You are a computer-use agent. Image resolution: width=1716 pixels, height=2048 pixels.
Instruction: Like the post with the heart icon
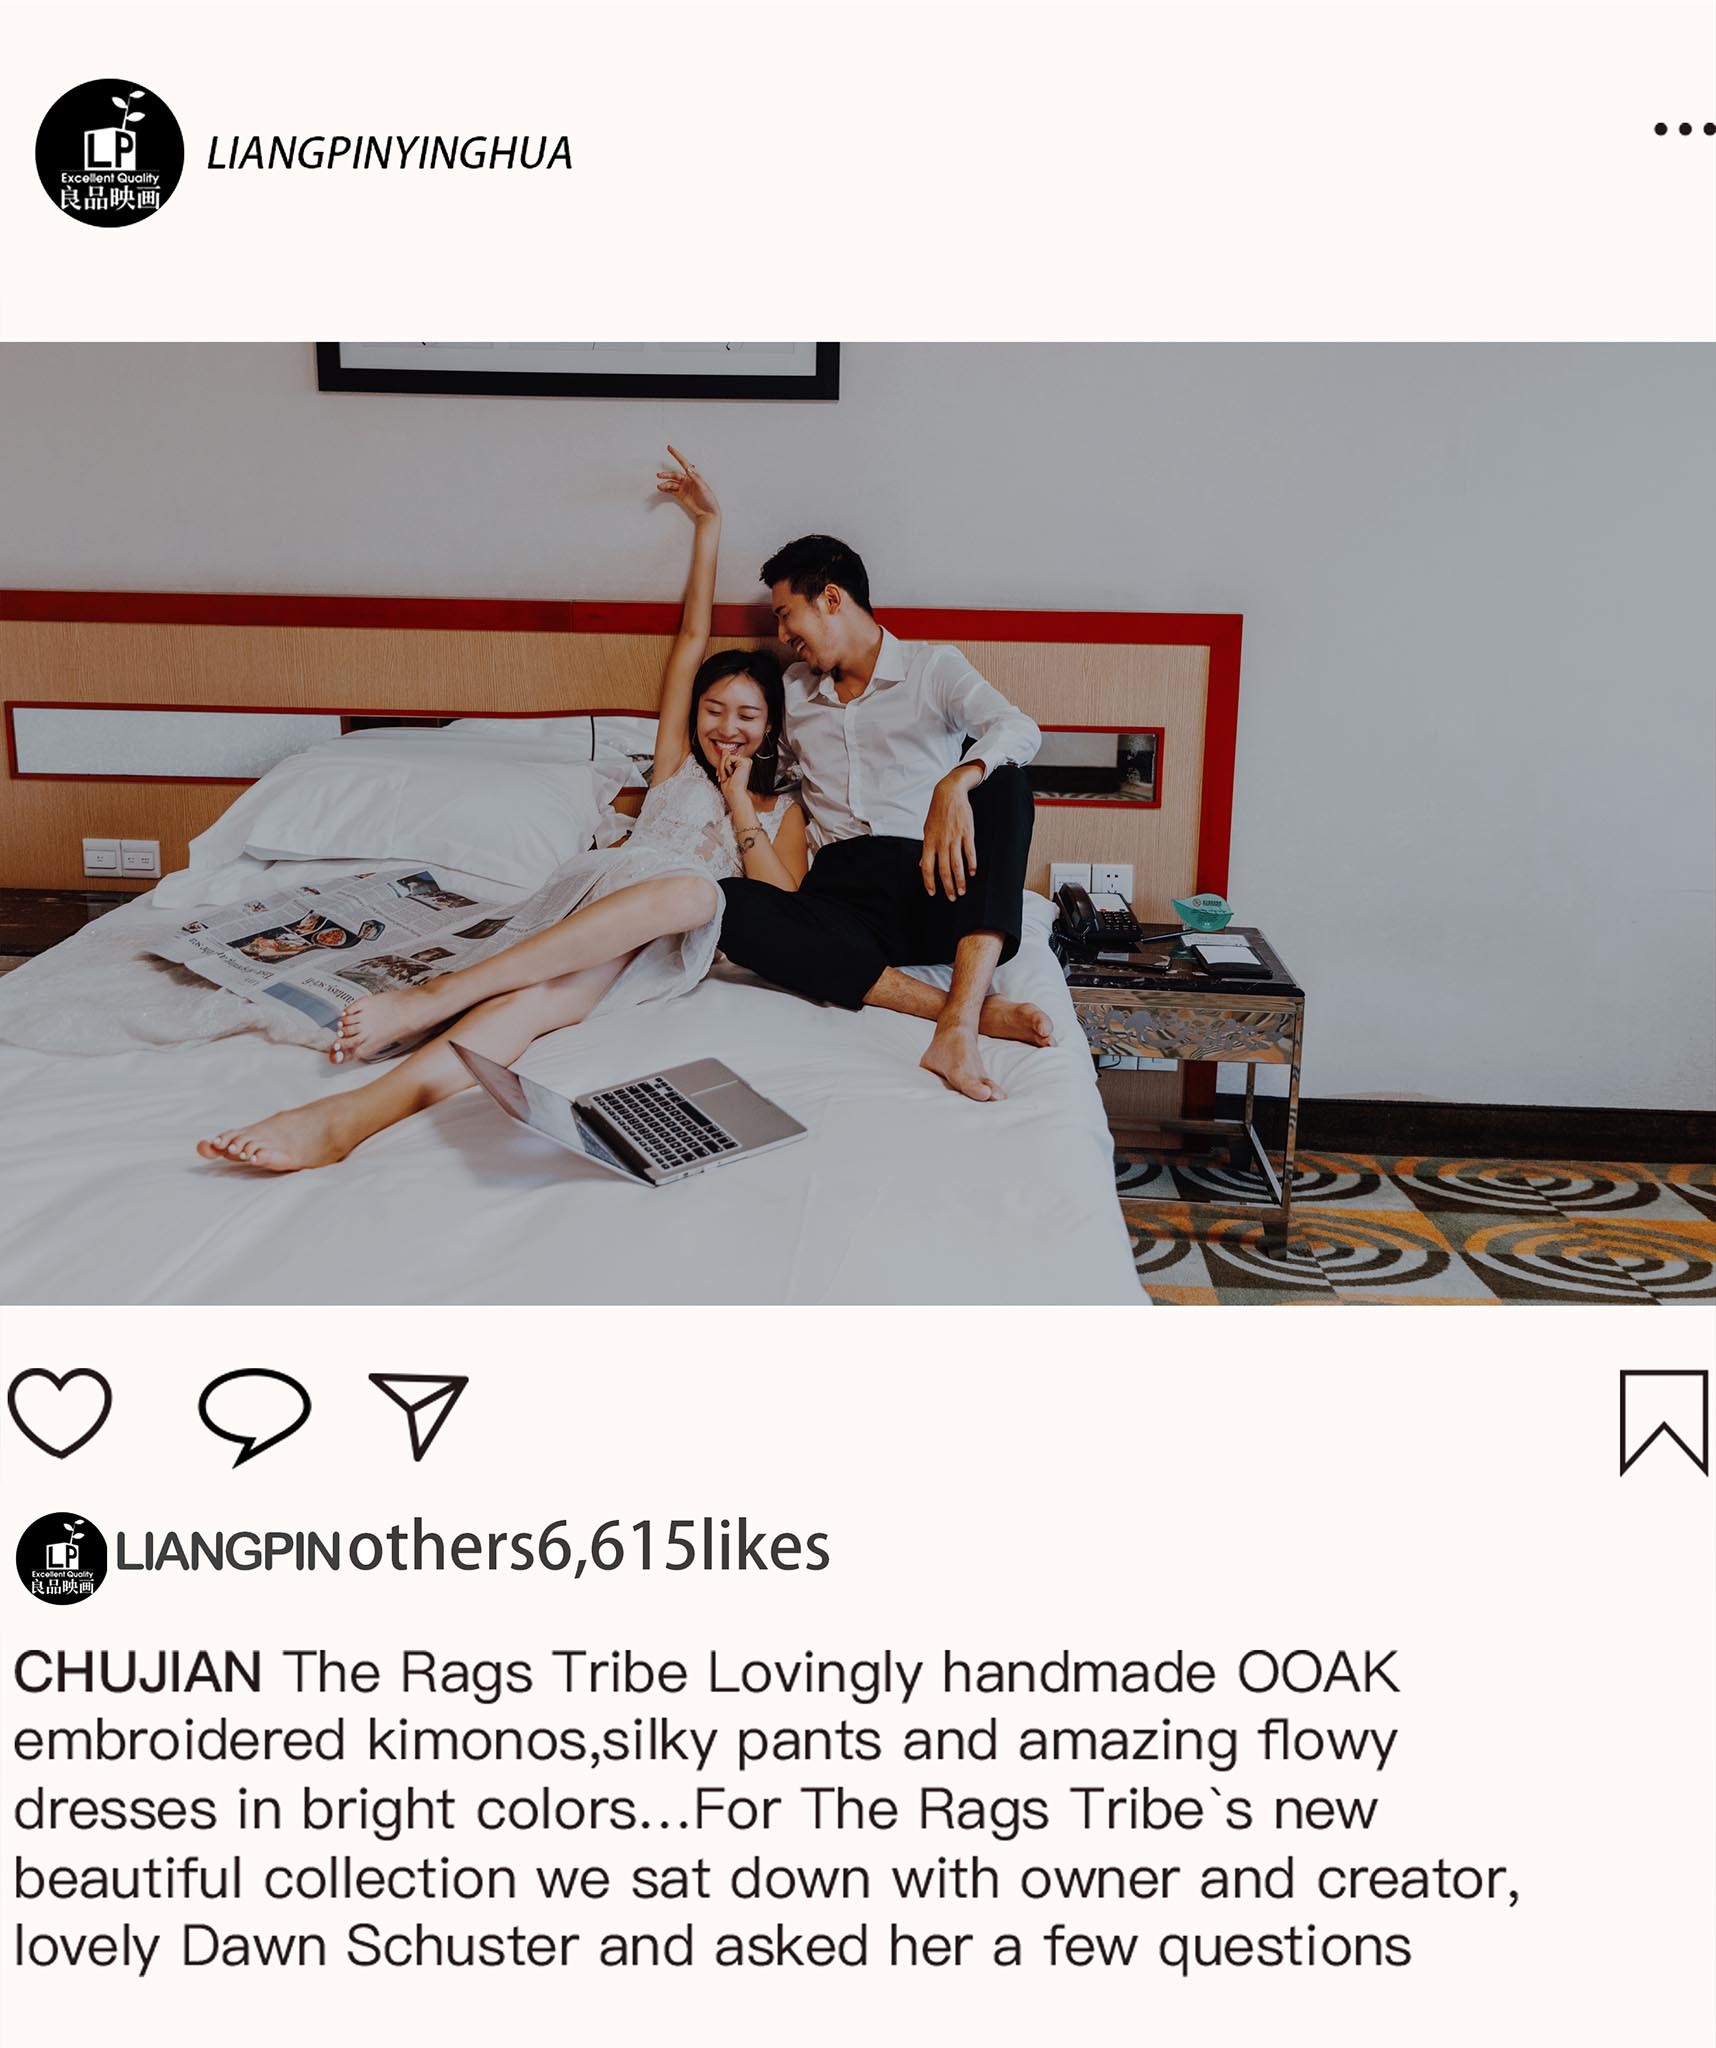[x=60, y=1412]
